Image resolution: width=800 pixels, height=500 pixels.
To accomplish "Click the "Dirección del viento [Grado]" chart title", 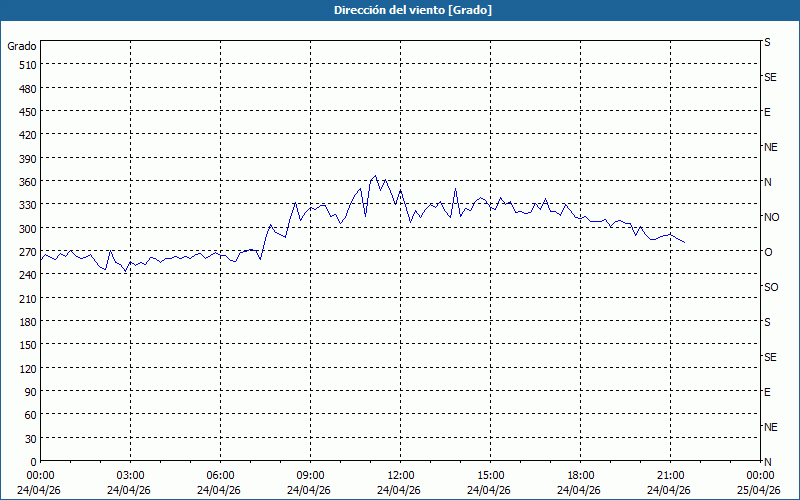I will [x=399, y=10].
